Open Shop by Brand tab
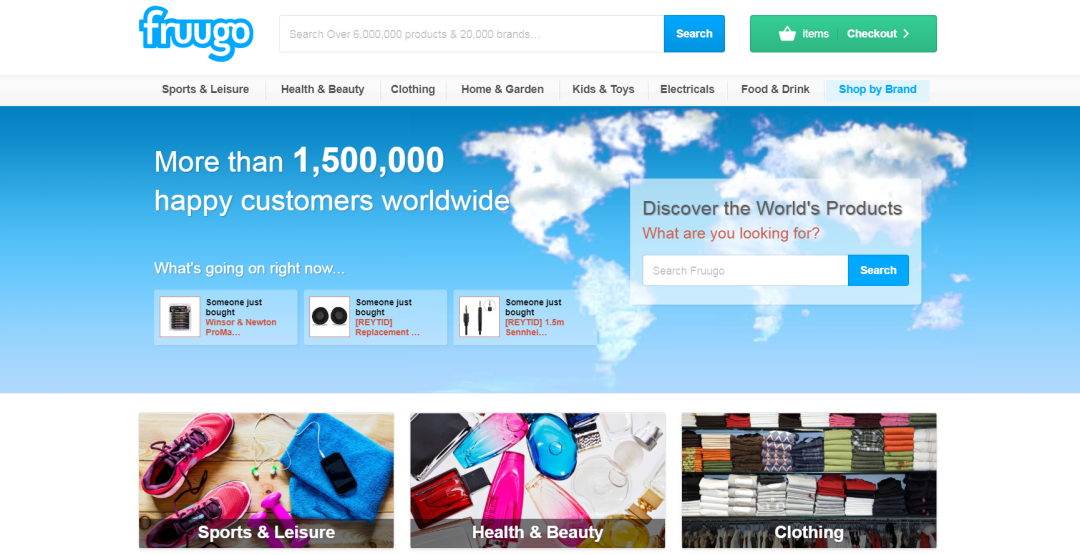The height and width of the screenshot is (555, 1080). tap(877, 89)
